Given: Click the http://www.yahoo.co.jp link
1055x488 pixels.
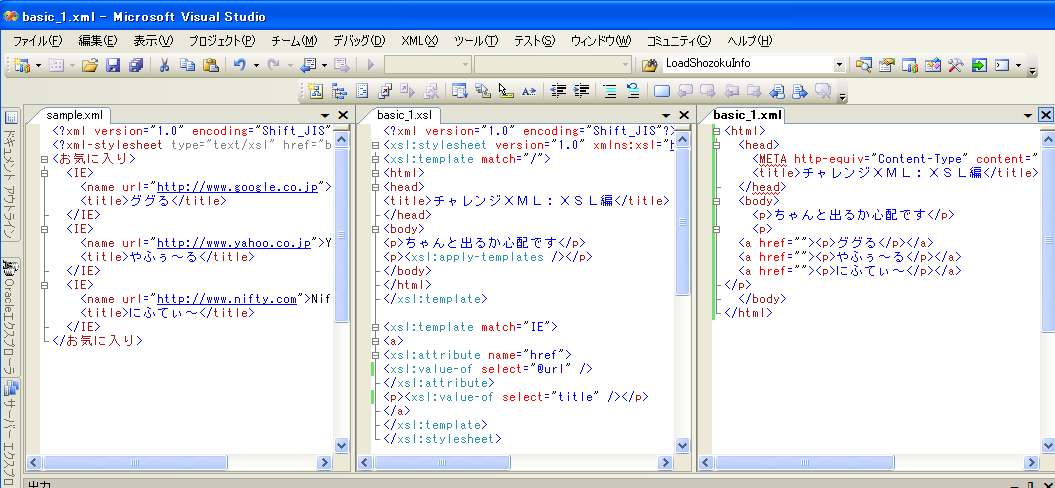Looking at the screenshot, I should click(233, 243).
